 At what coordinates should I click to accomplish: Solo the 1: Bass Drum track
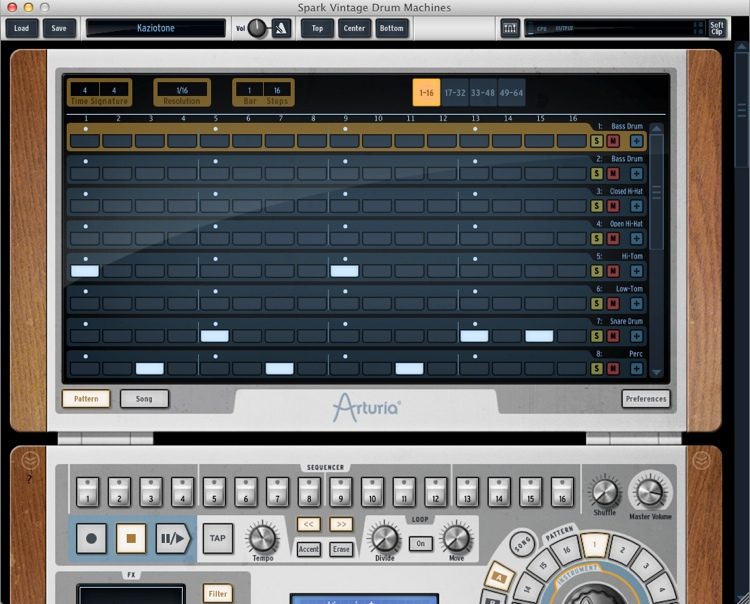(x=596, y=141)
